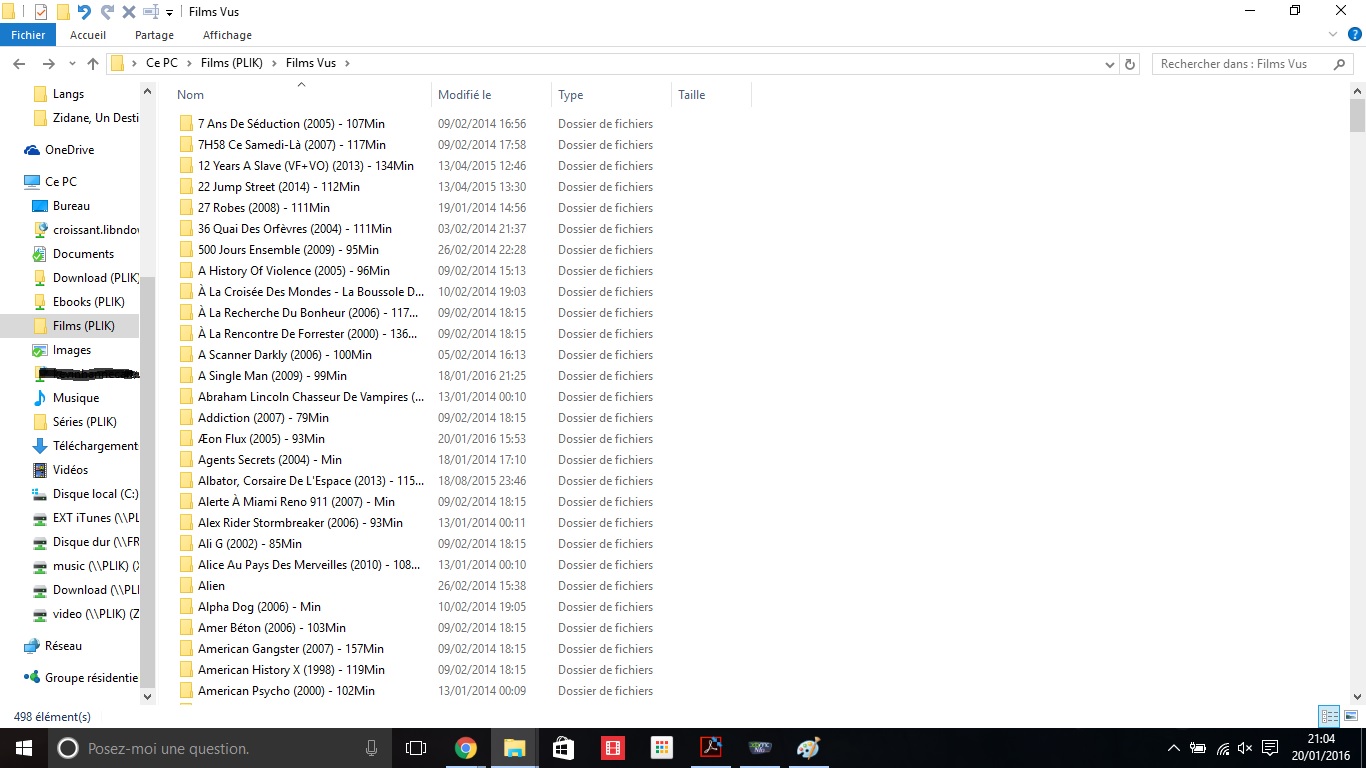Expand the ribbon using the chevron
The height and width of the screenshot is (768, 1366).
1331,35
